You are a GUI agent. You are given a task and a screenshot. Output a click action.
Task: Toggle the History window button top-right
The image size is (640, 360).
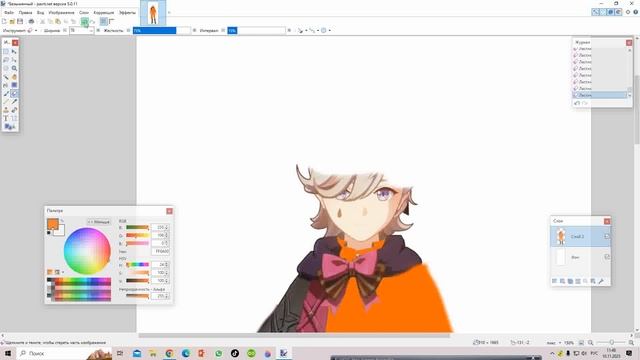point(603,12)
